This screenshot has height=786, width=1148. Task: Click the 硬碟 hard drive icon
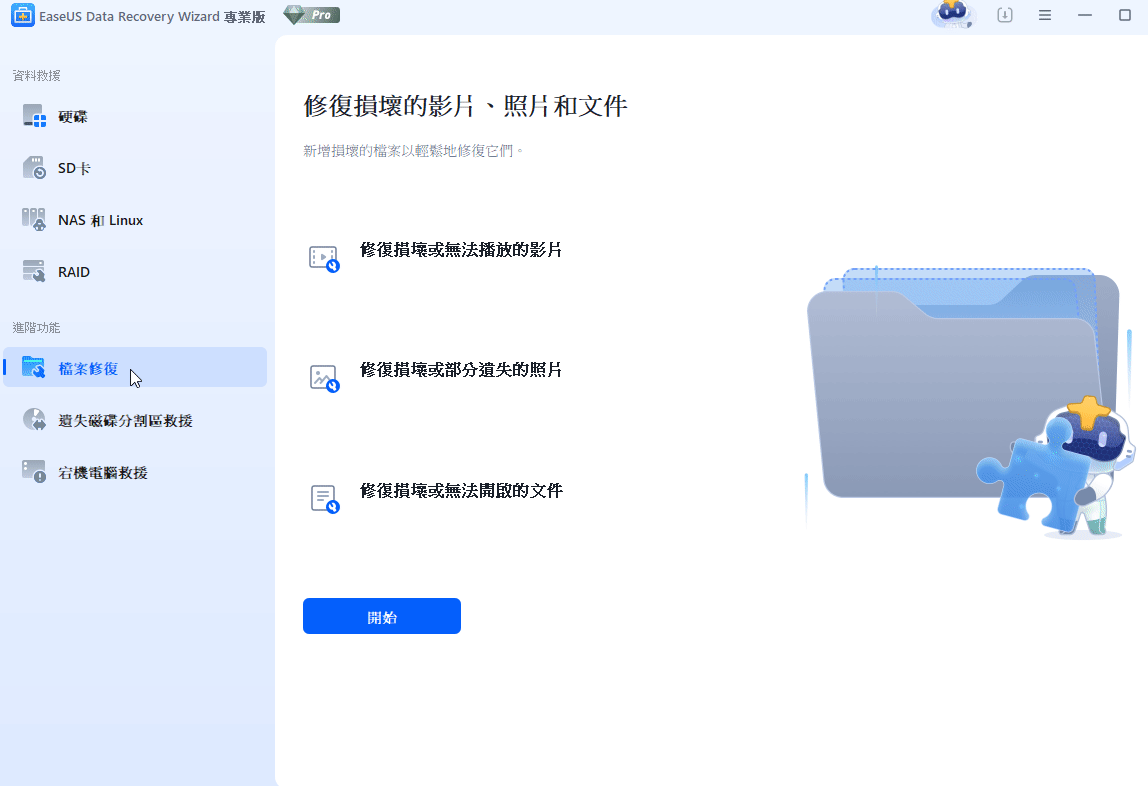[x=34, y=116]
